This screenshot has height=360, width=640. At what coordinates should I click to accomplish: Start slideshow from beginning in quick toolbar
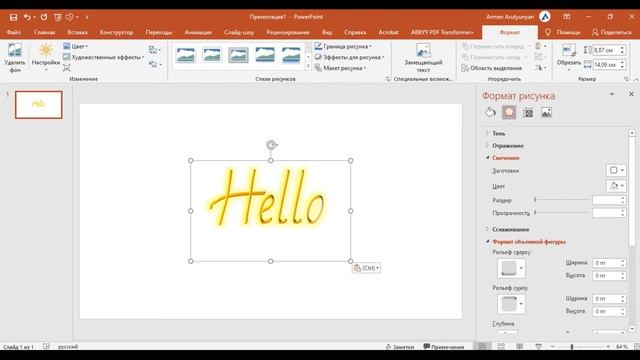(x=58, y=17)
